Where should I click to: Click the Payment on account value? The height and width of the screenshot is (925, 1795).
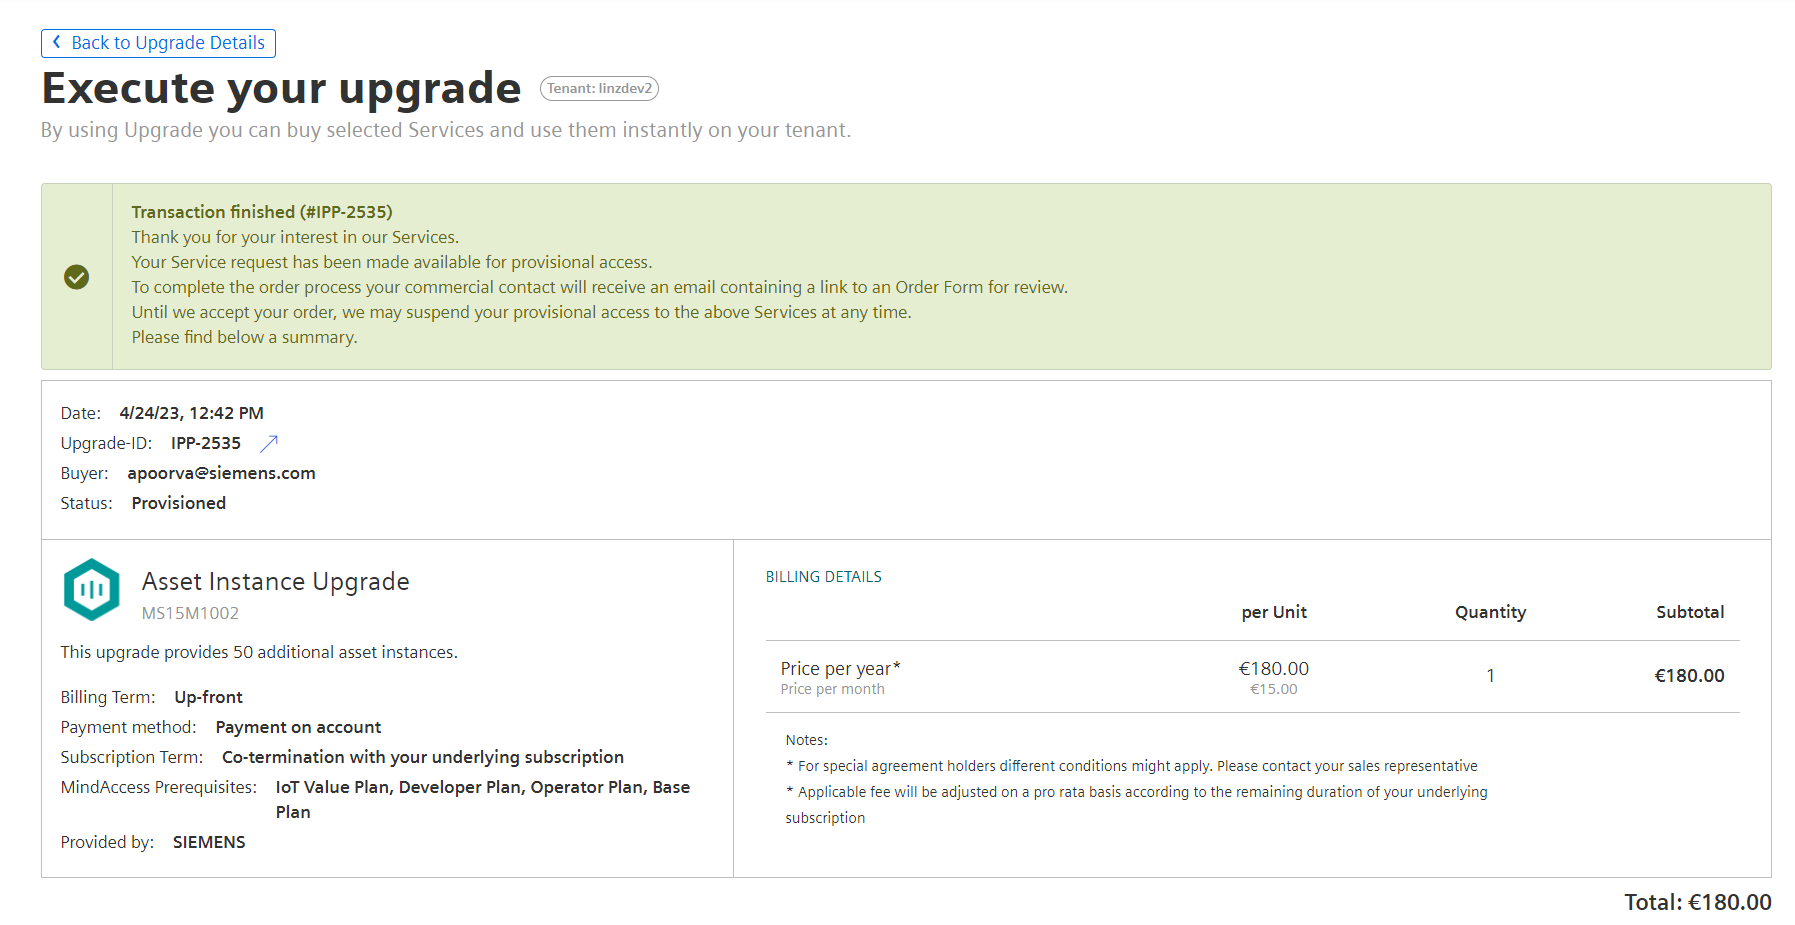tap(298, 727)
